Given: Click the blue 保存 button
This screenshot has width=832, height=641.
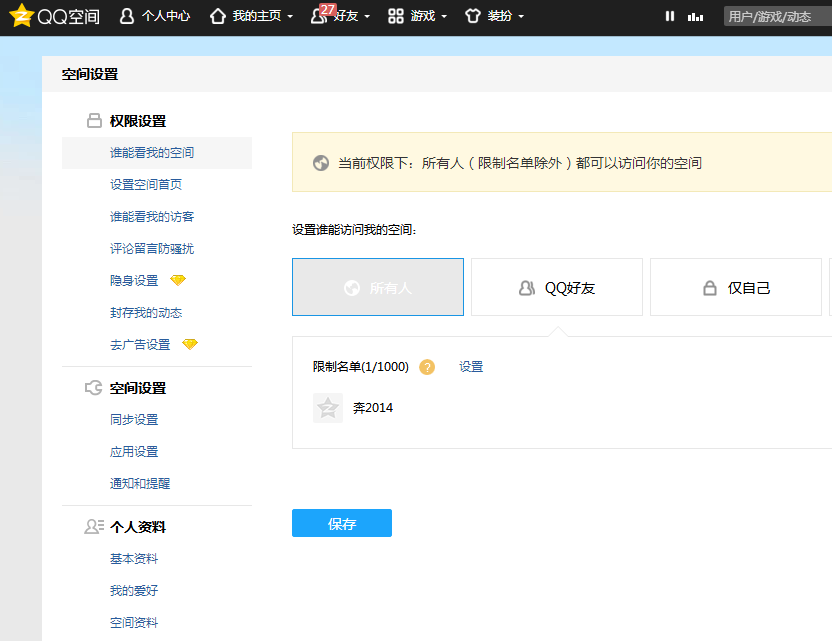Looking at the screenshot, I should 342,523.
